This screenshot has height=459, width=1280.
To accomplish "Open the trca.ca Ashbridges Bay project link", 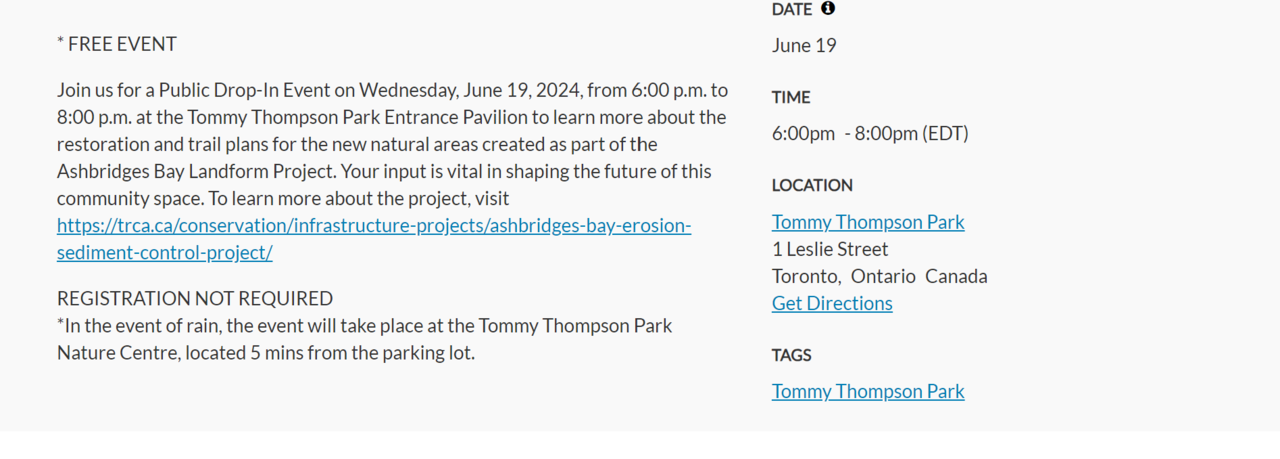I will point(373,226).
